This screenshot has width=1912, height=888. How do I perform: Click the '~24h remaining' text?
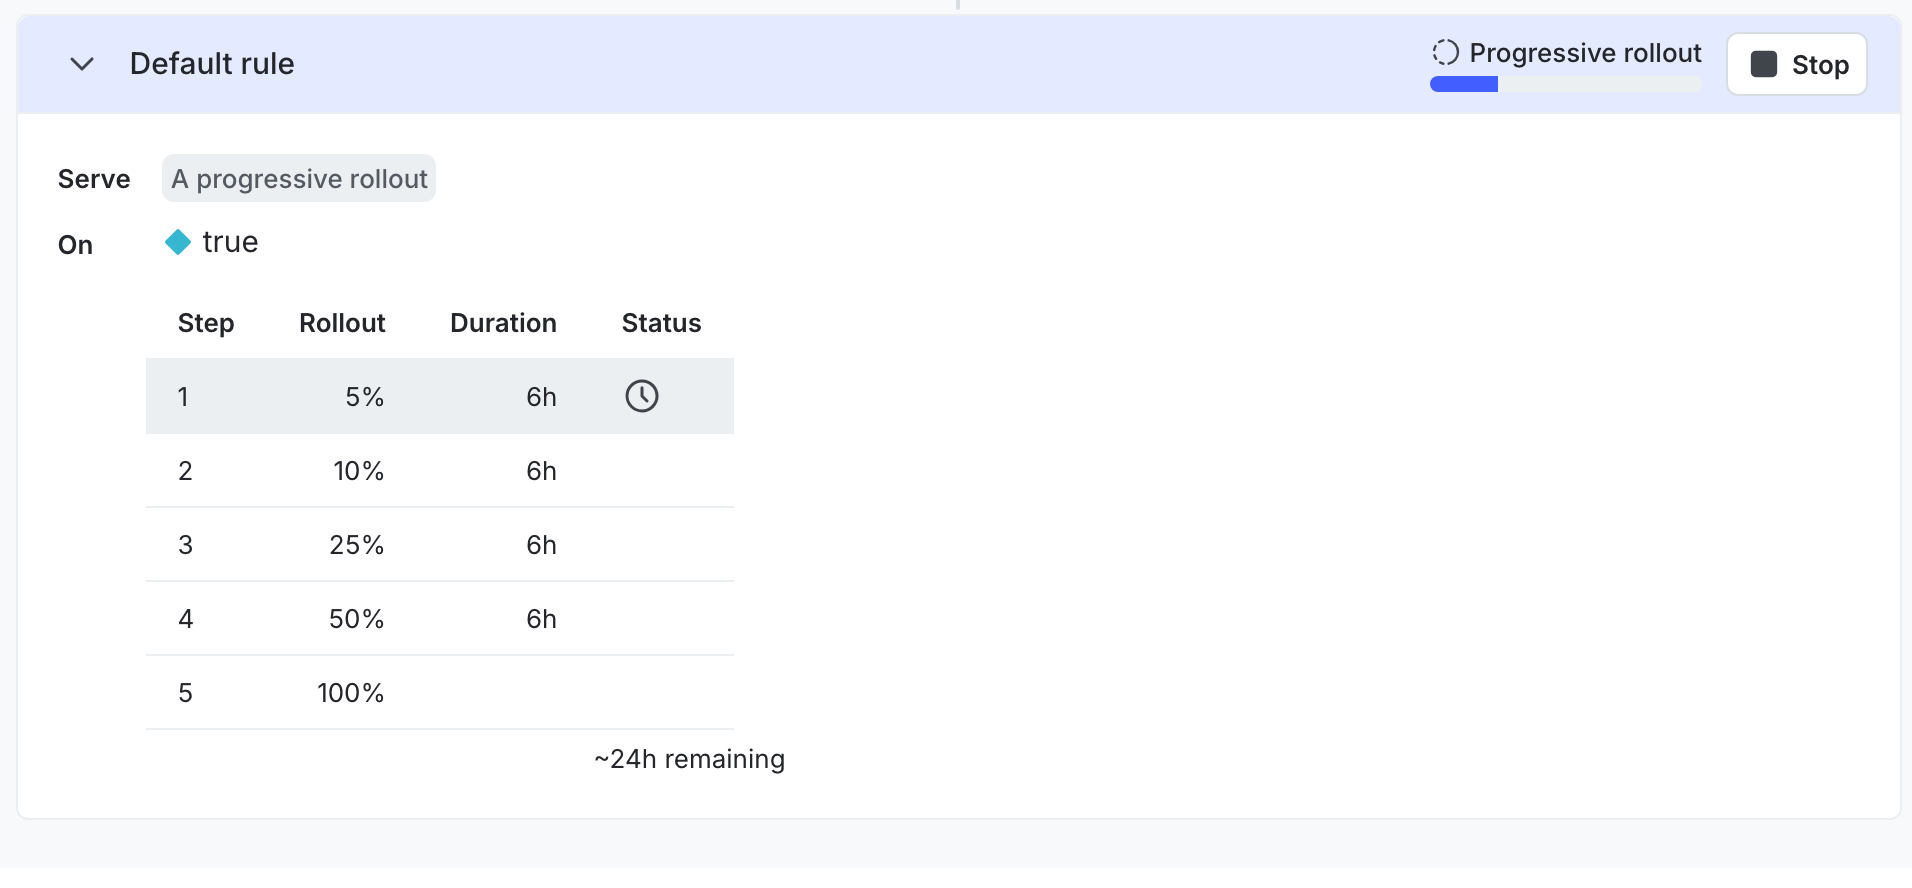point(689,759)
